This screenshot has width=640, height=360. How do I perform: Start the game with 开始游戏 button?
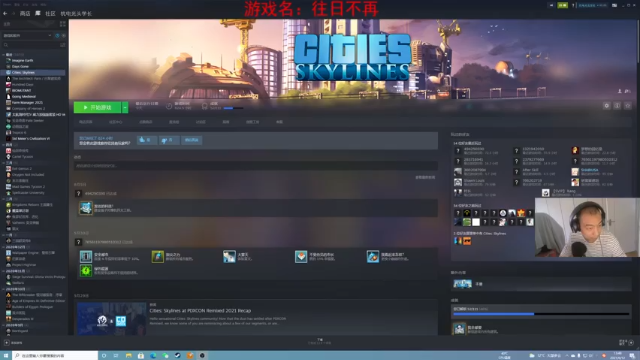click(97, 107)
